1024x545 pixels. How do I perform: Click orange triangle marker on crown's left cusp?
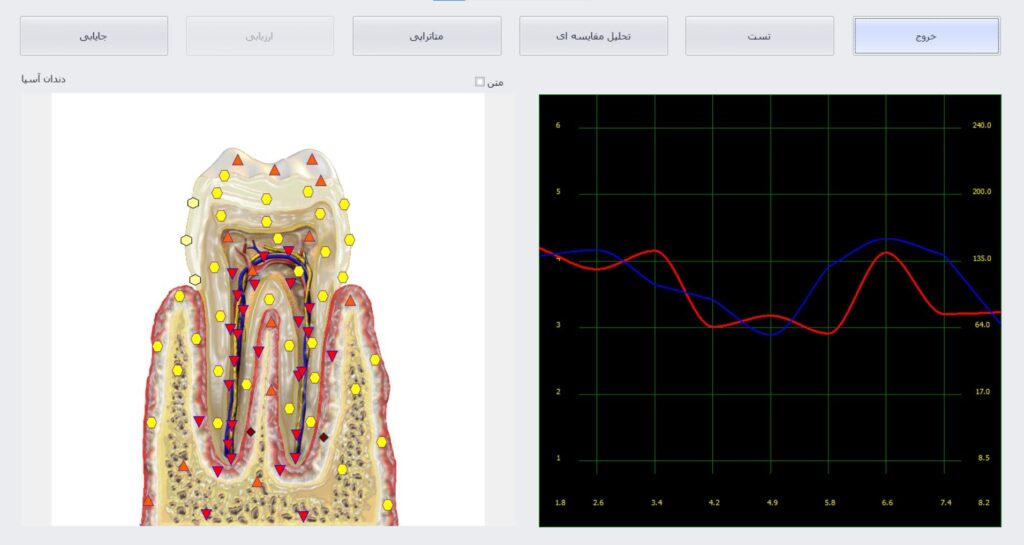[237, 159]
